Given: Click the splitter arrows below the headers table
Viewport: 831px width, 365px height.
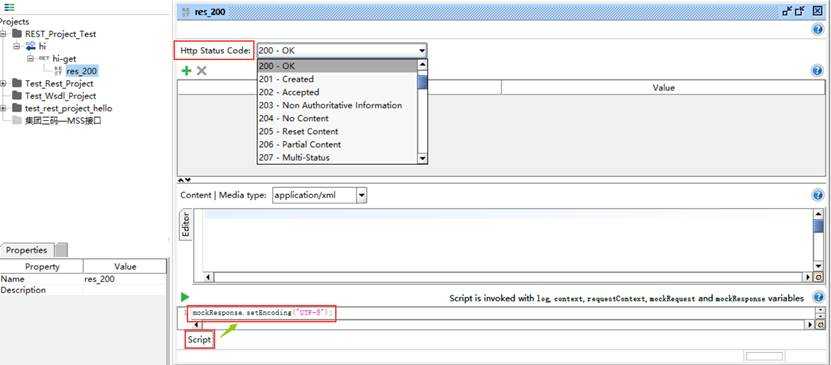Looking at the screenshot, I should (184, 180).
